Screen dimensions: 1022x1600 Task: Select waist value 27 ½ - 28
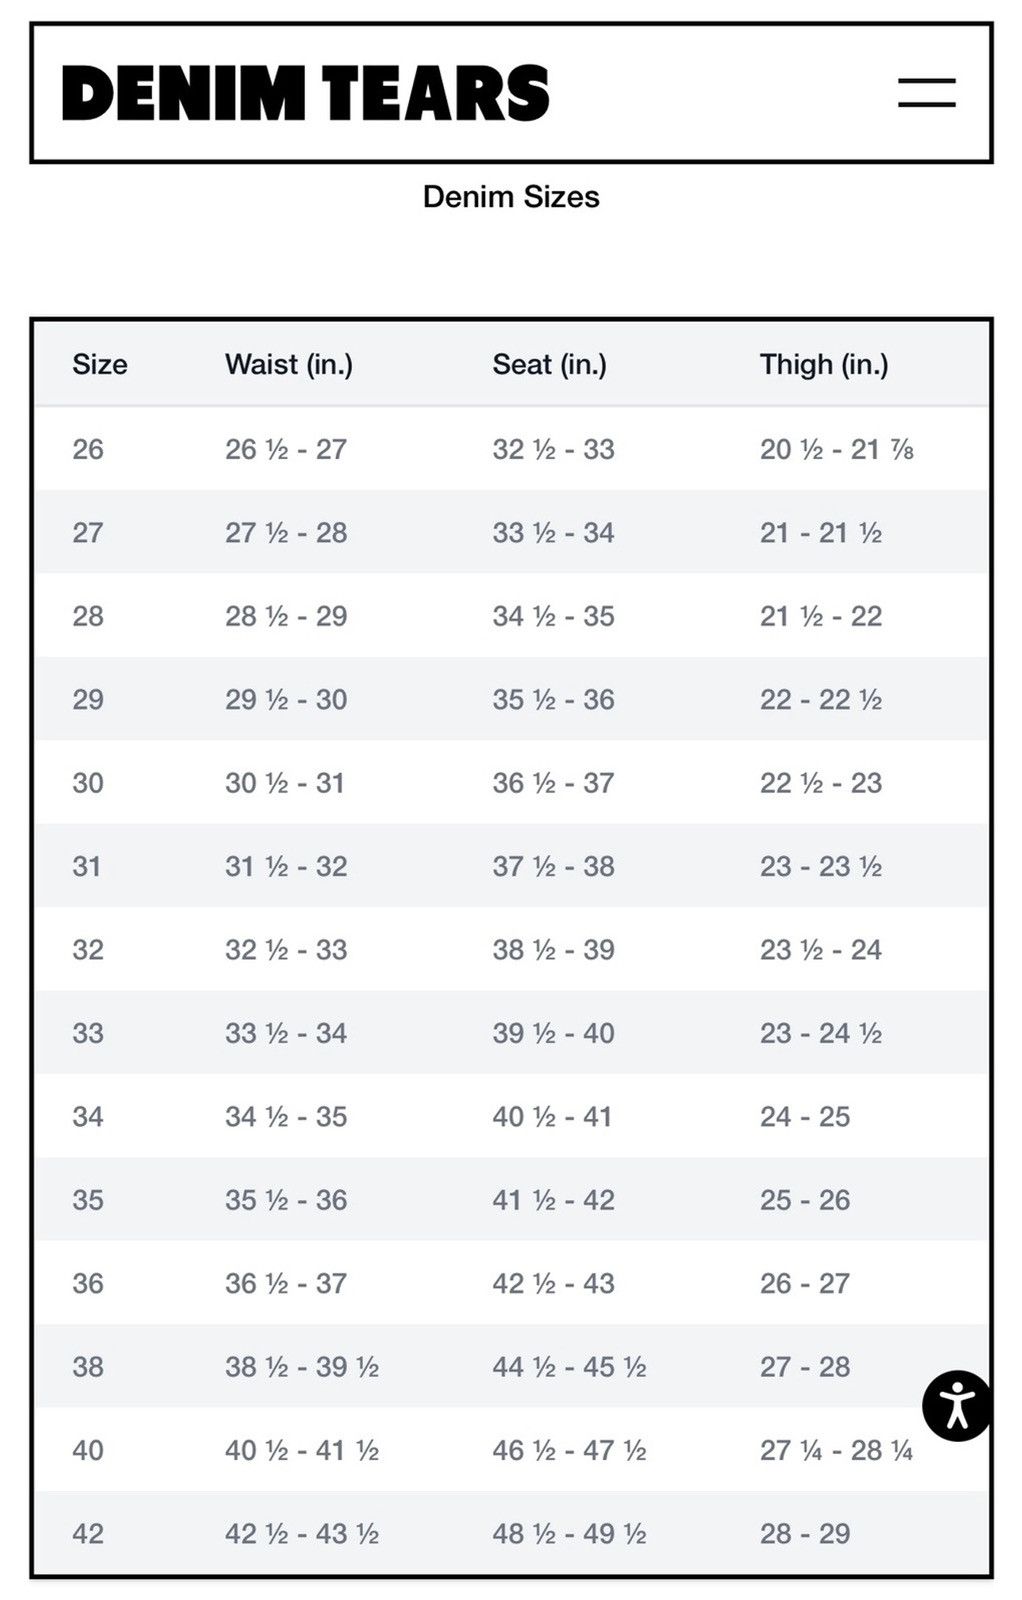point(286,533)
